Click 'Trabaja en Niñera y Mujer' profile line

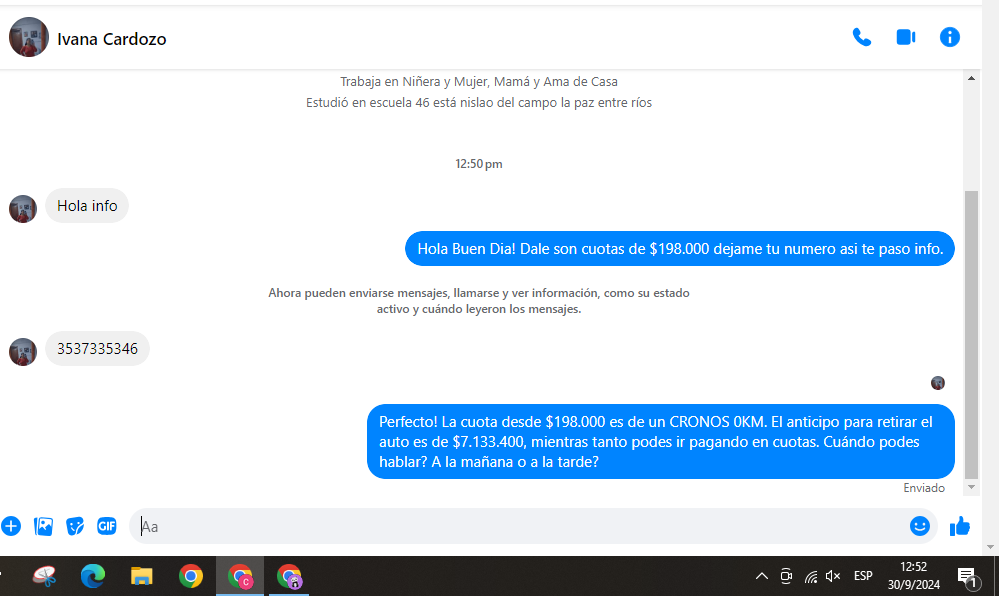pyautogui.click(x=478, y=82)
